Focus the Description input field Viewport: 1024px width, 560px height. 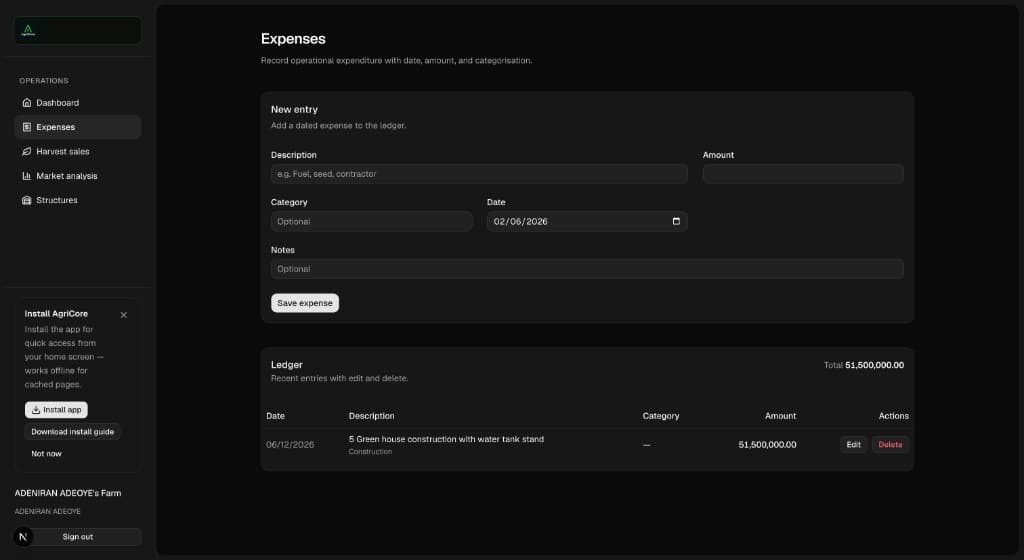(x=479, y=174)
